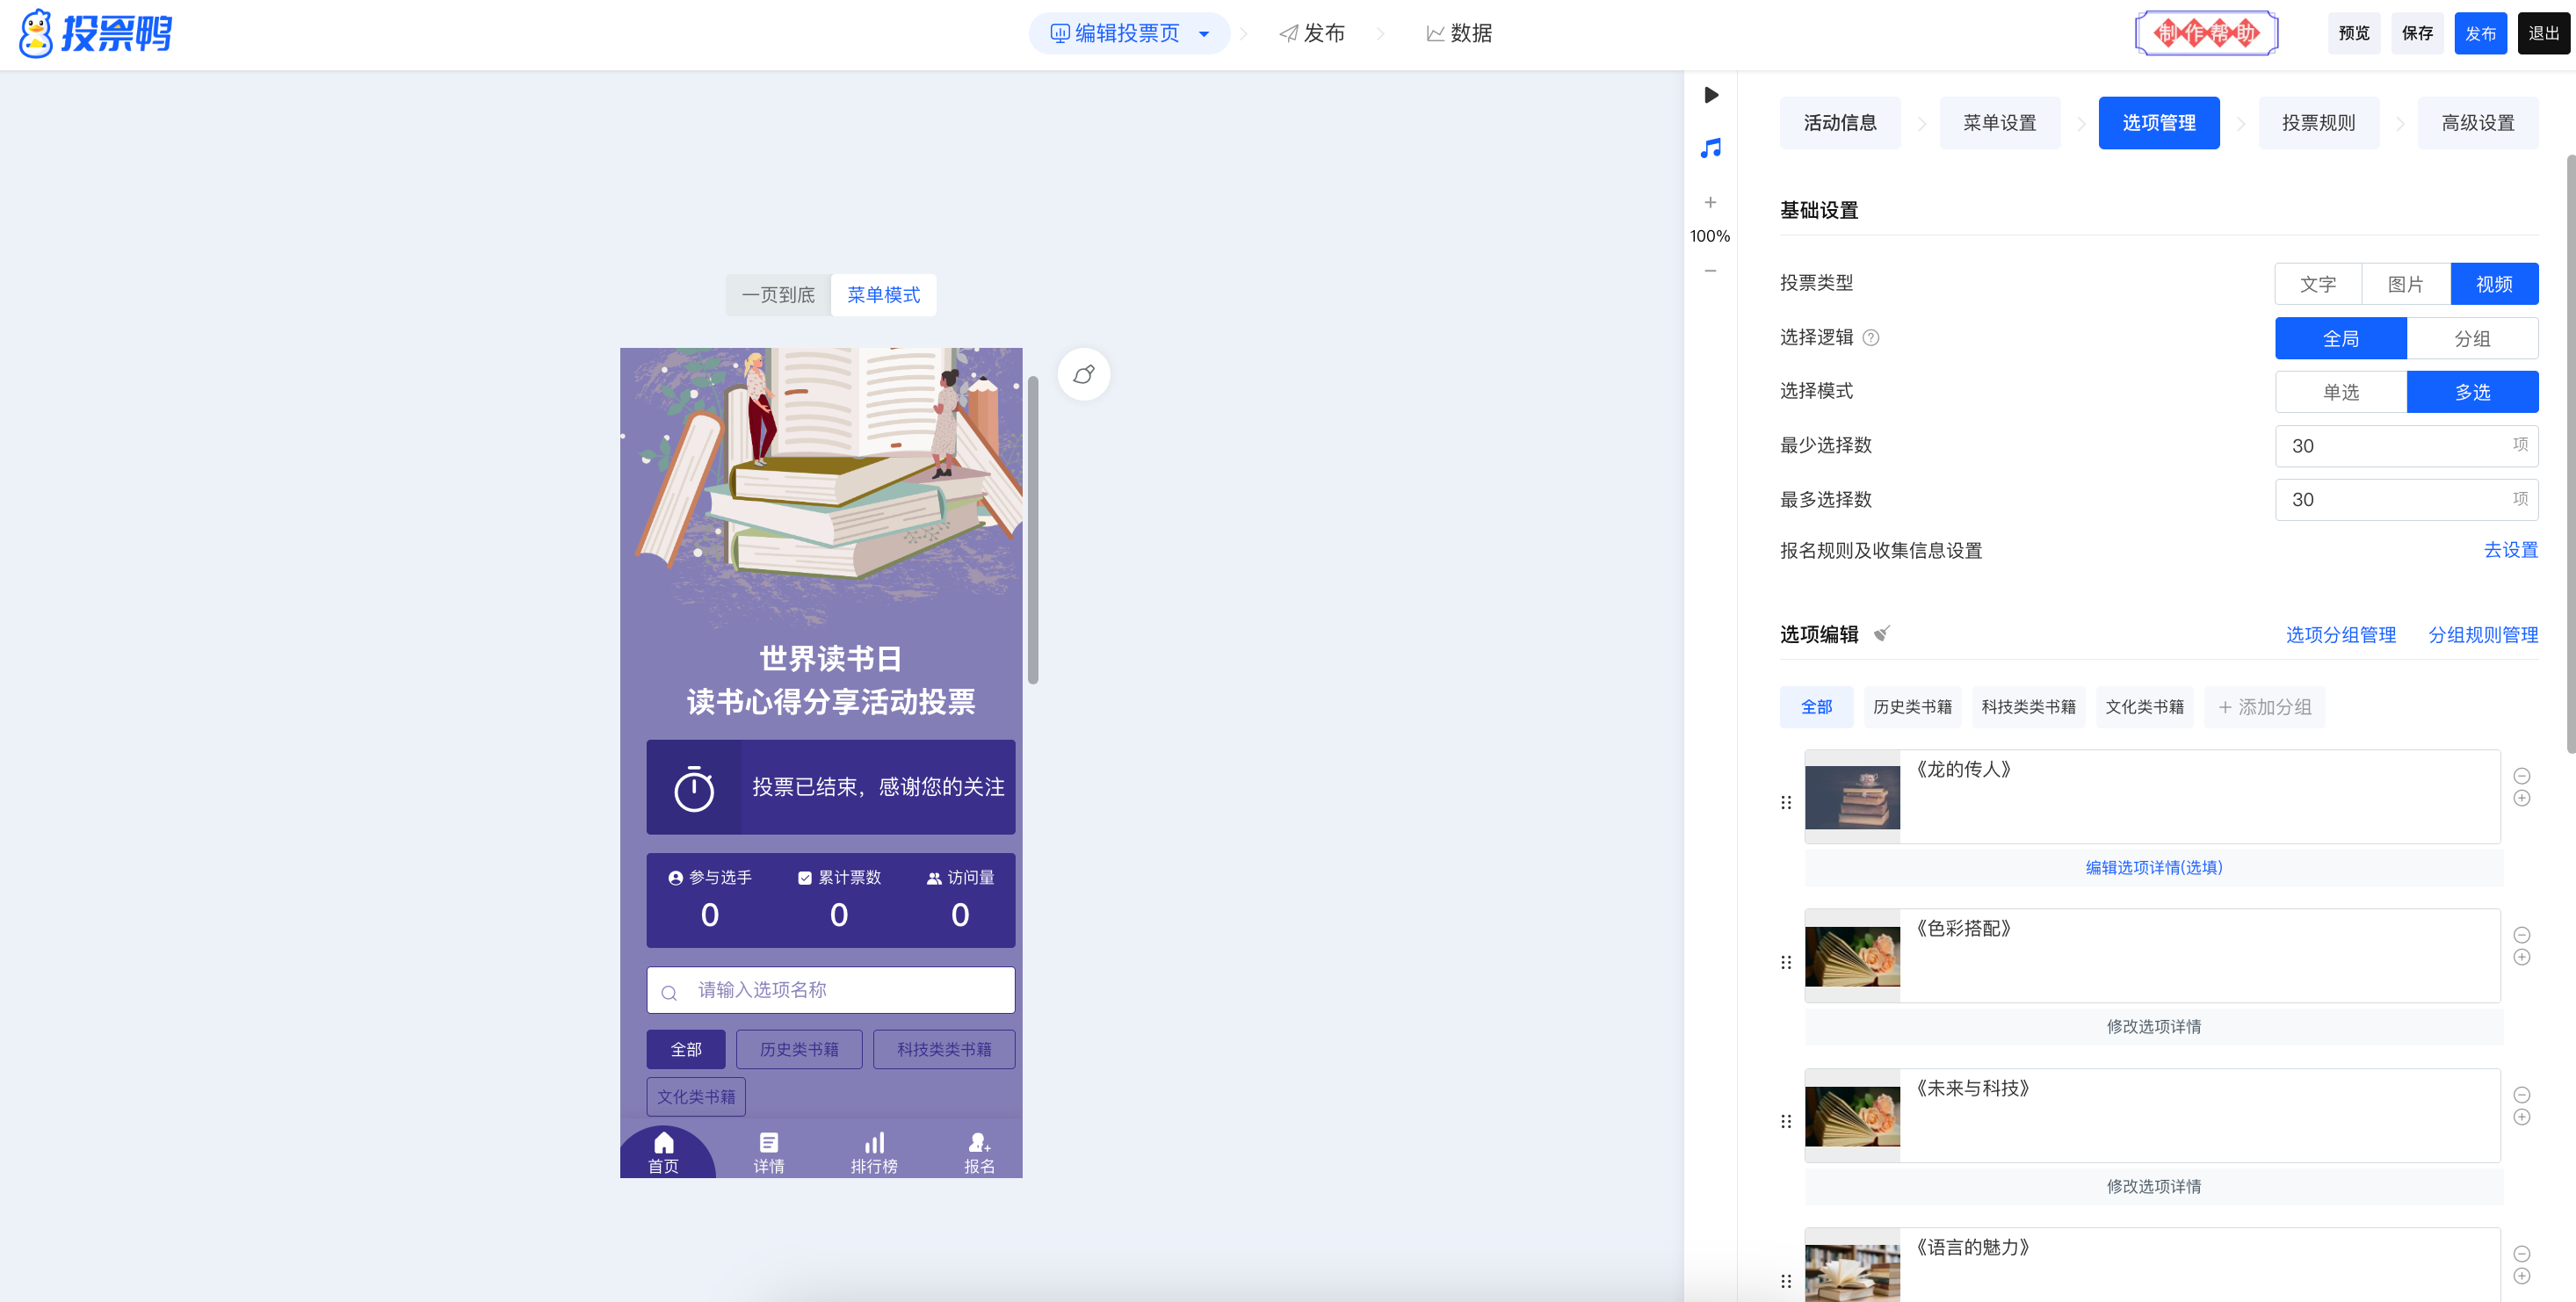Zoom out with the minus icon
2576x1302 pixels.
[1710, 271]
